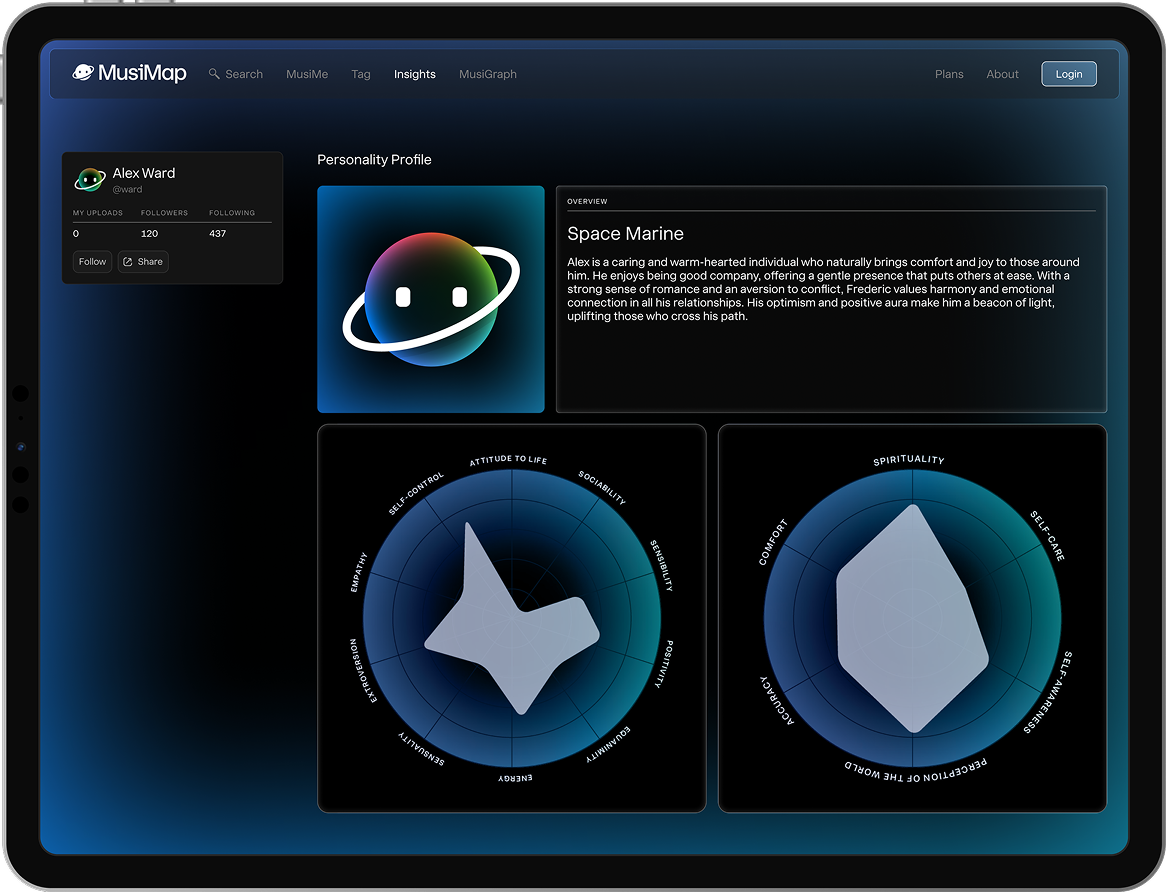Screen dimensions: 1166x892
Task: Open the Tag section
Action: point(361,73)
